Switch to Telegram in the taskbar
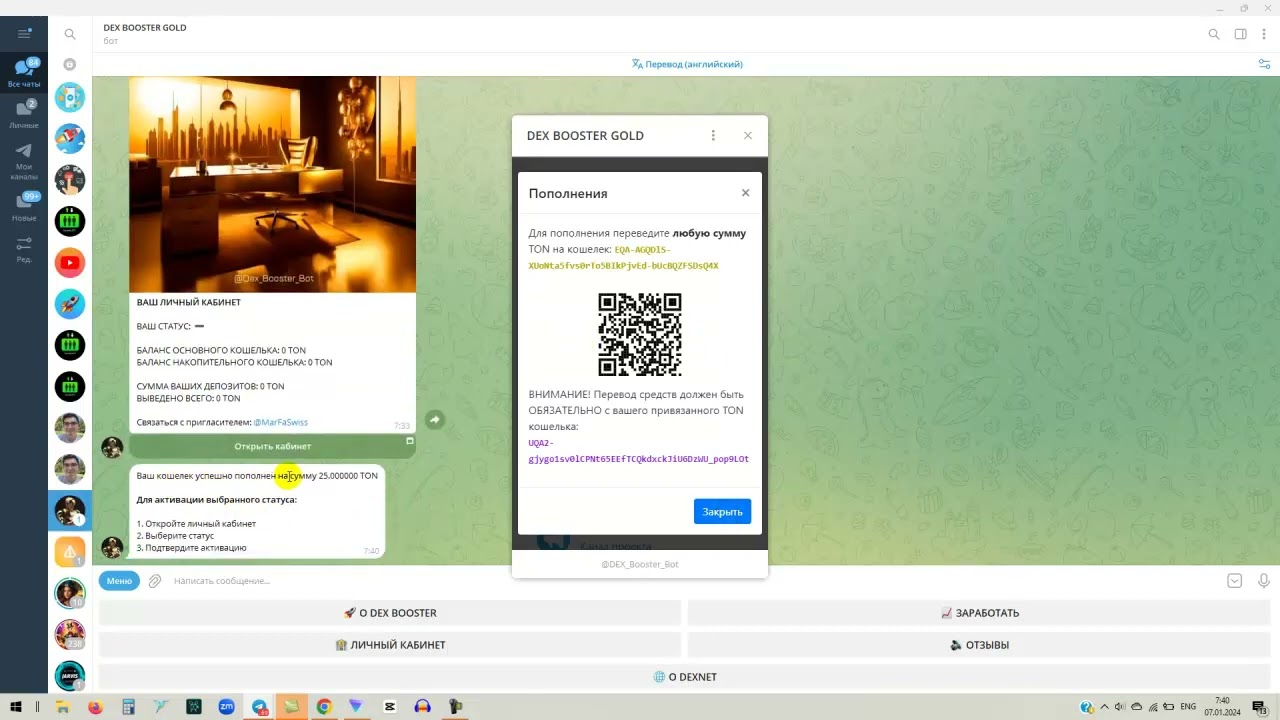 pyautogui.click(x=259, y=707)
